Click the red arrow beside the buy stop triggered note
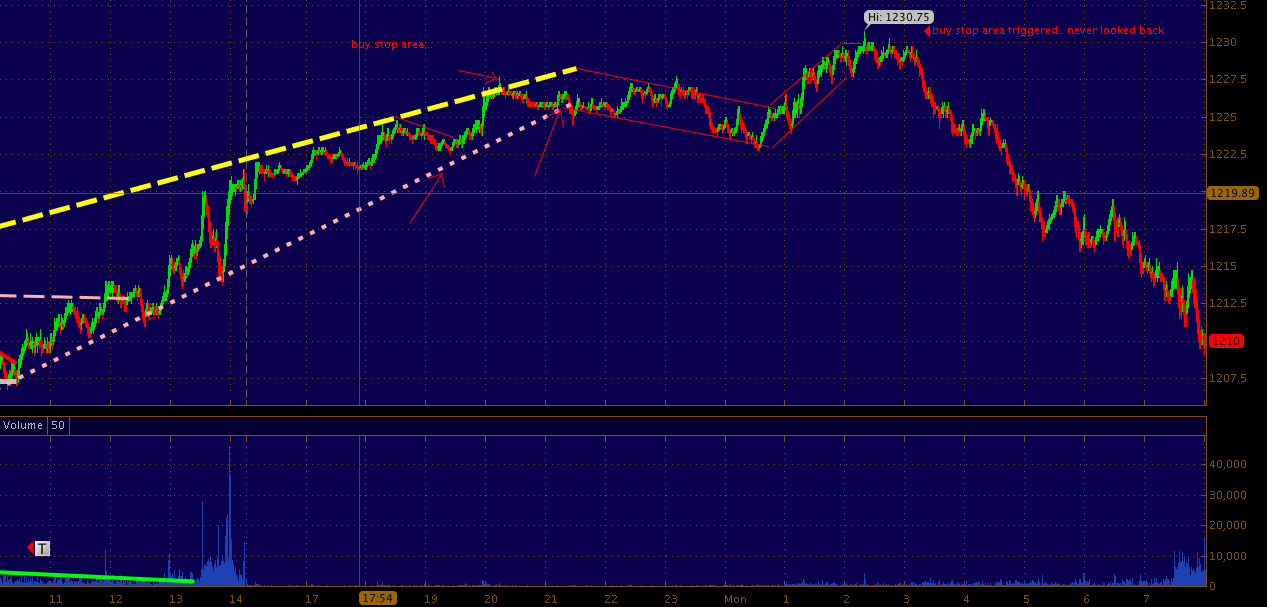The height and width of the screenshot is (607, 1267). (927, 31)
